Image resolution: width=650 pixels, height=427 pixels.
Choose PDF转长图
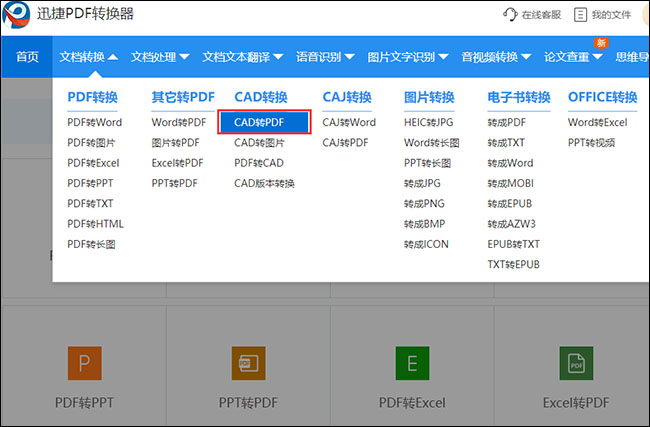[x=91, y=244]
